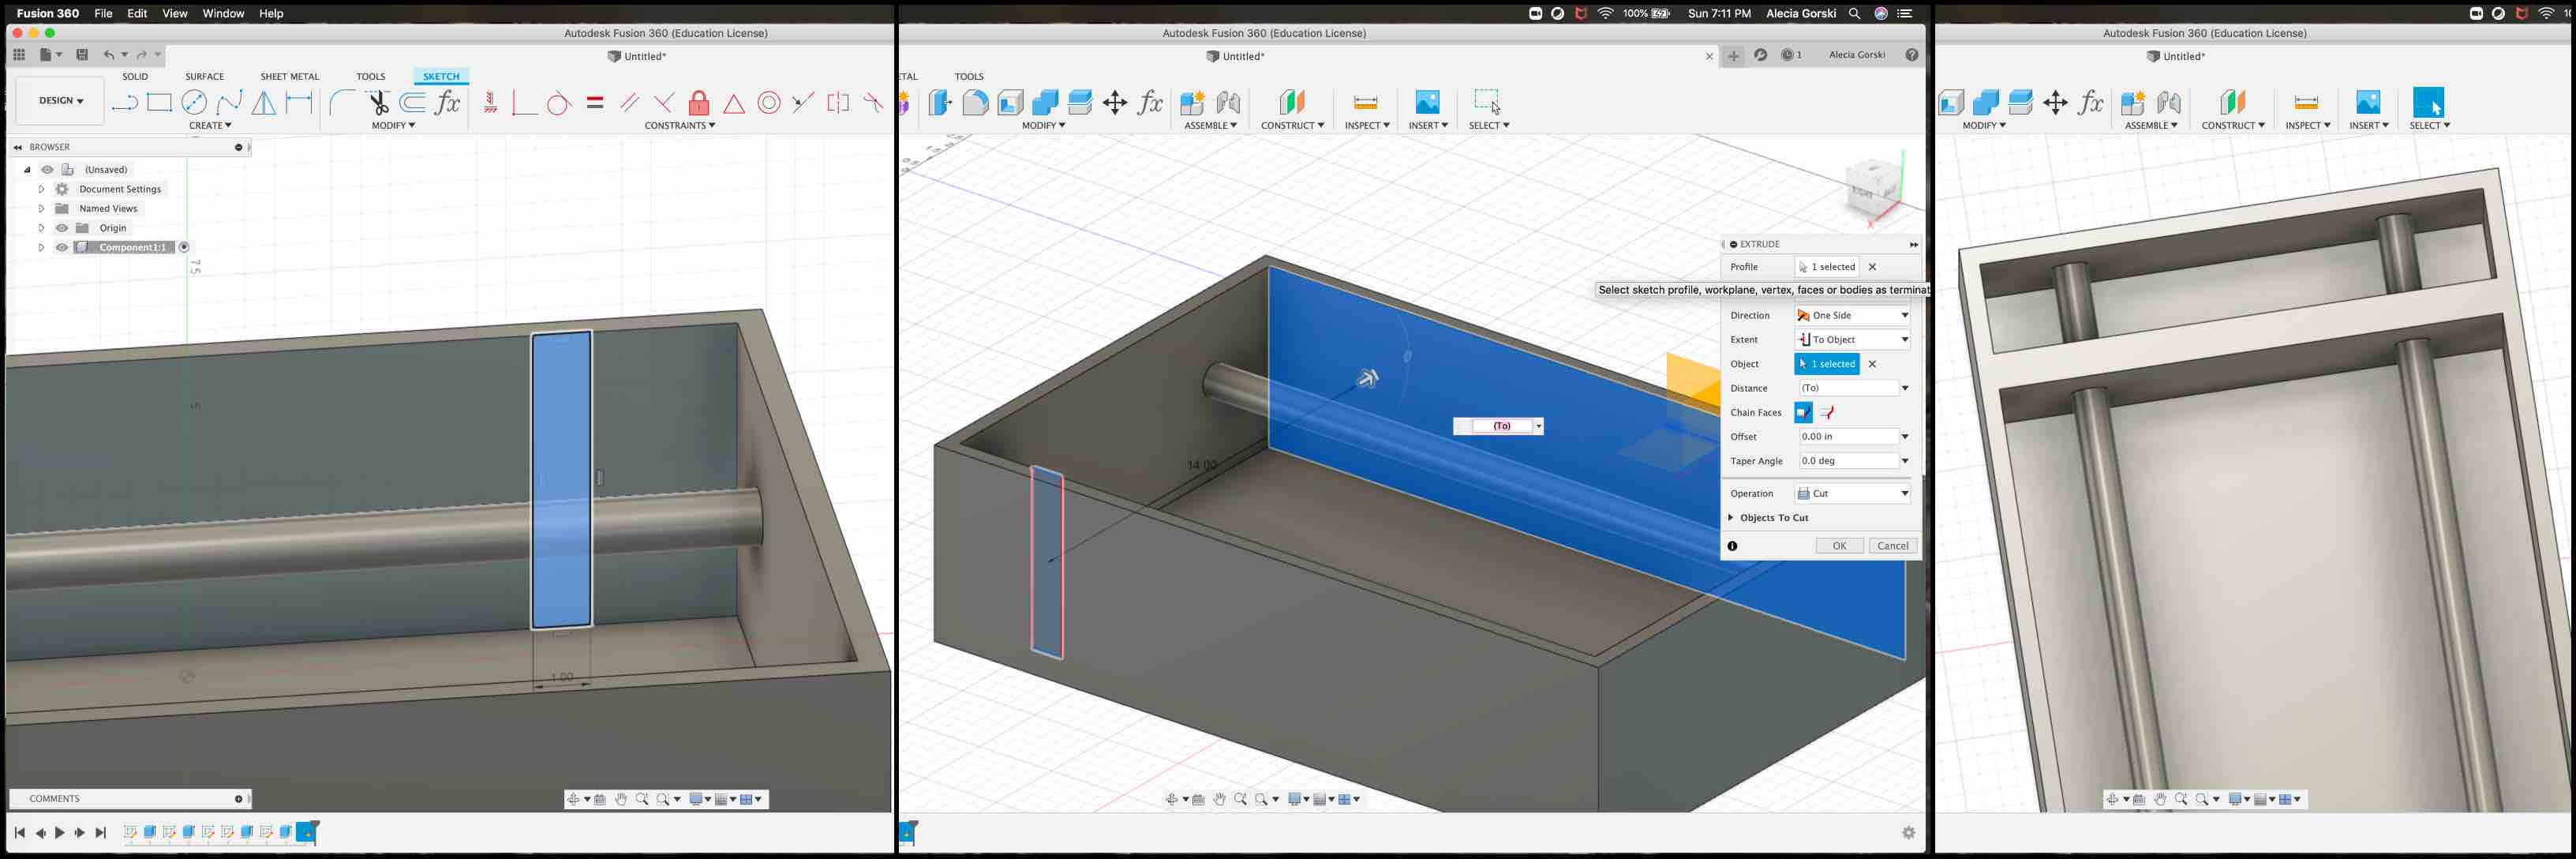Select the Trim scissors tool
2576x859 pixels.
point(378,102)
